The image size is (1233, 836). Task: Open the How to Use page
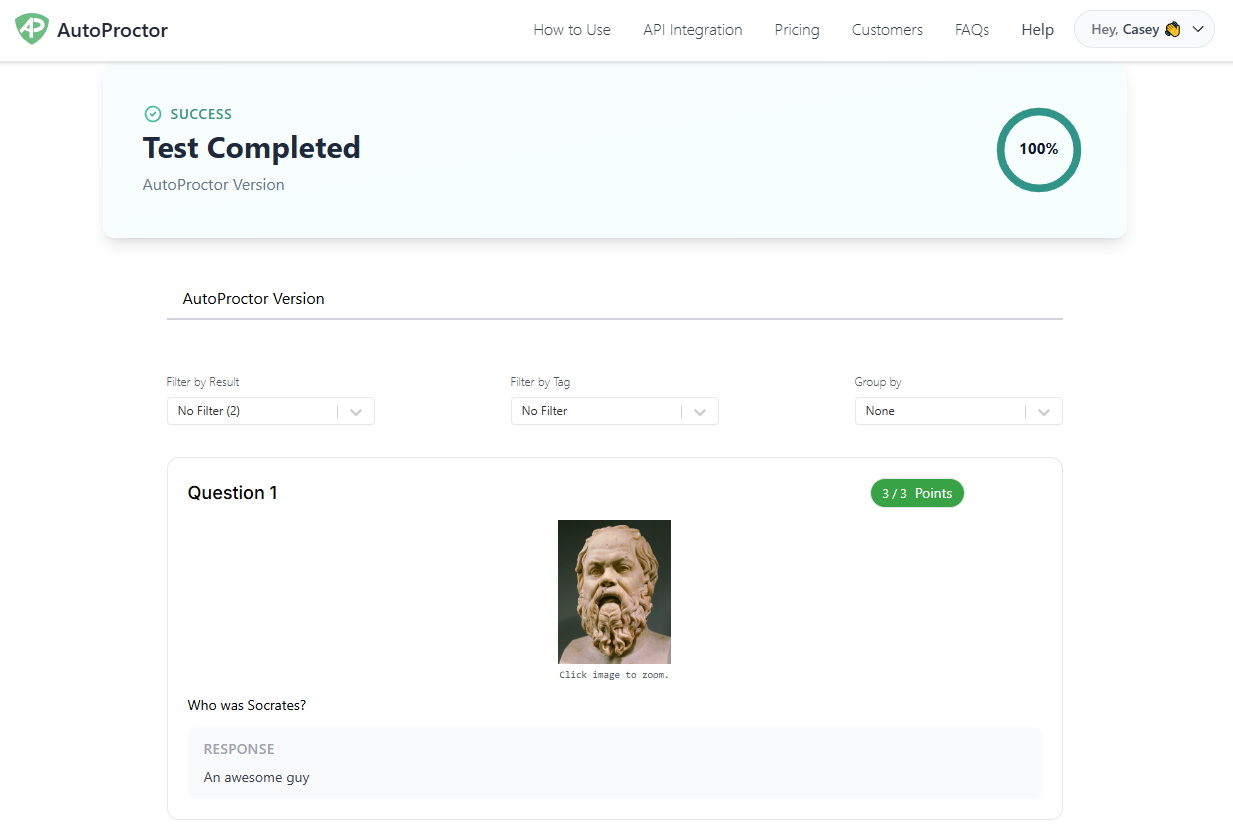(x=572, y=30)
